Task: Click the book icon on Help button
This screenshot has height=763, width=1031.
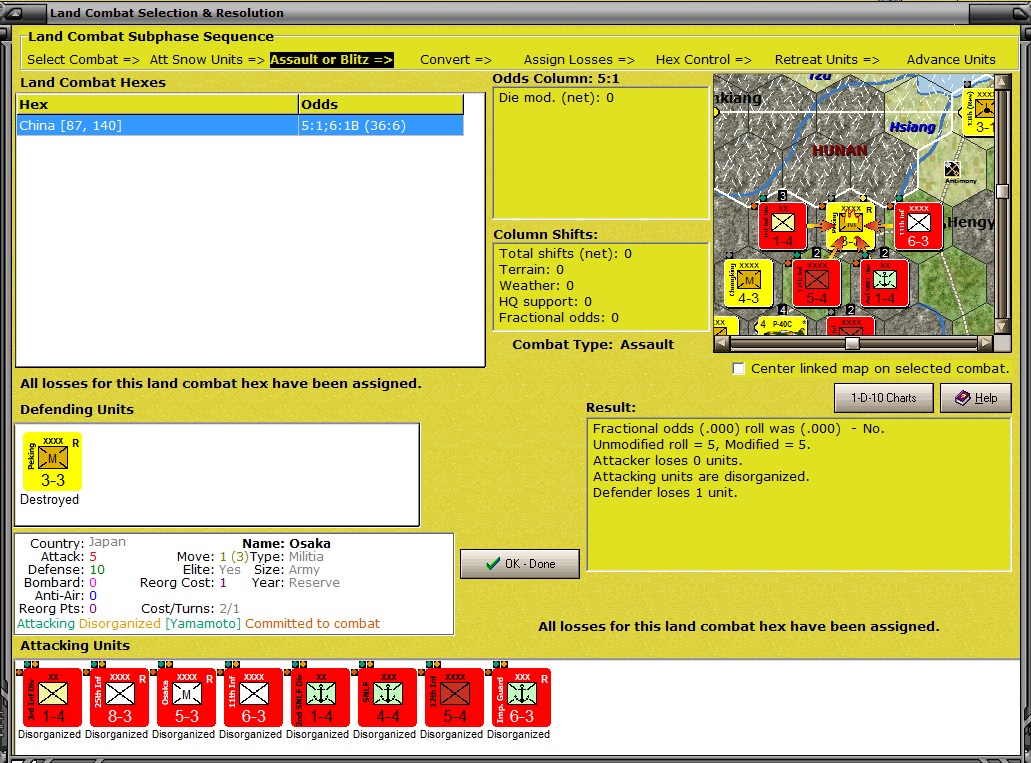Action: [963, 398]
